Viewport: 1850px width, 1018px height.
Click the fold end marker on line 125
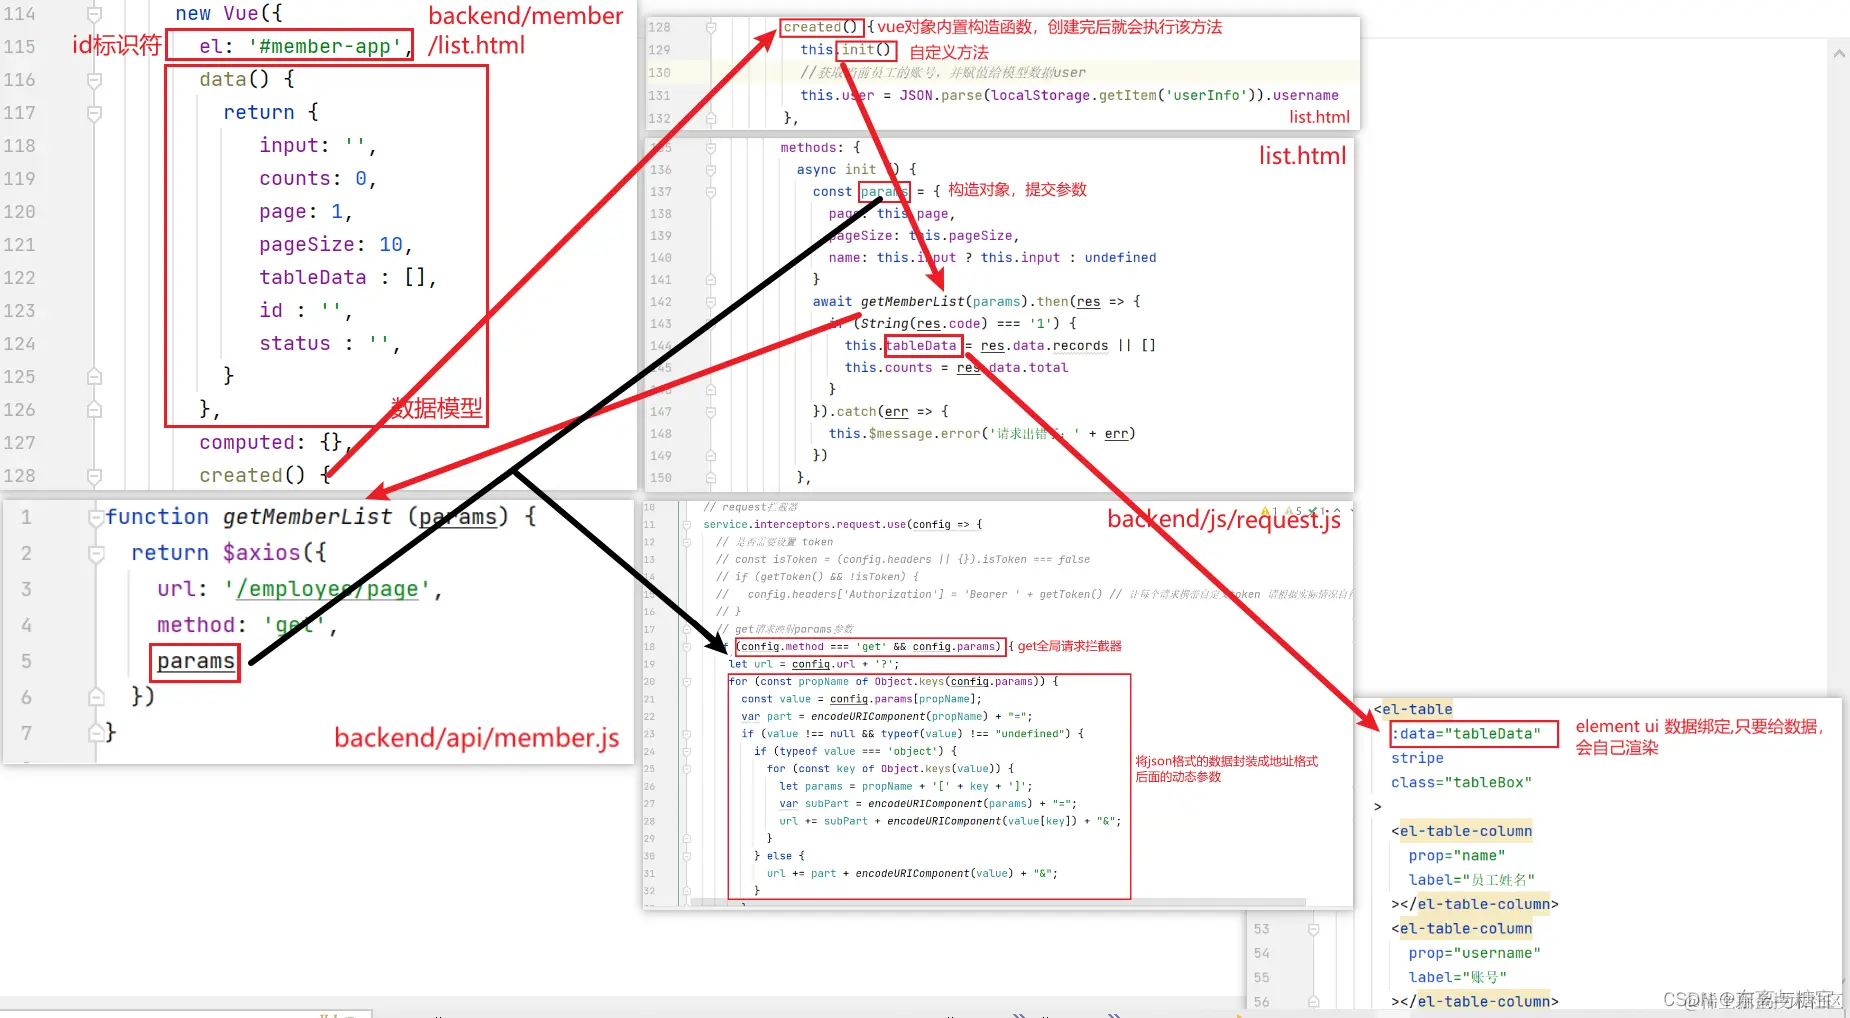pyautogui.click(x=94, y=377)
